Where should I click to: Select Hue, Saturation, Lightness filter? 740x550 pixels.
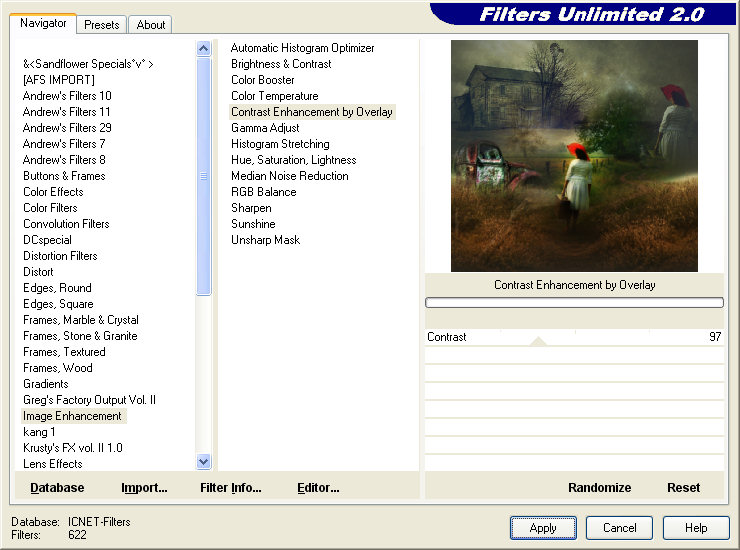[294, 160]
